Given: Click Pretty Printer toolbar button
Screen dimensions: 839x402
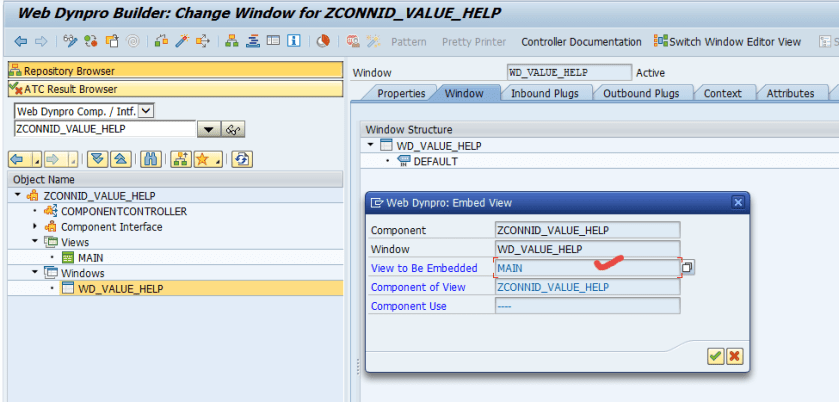Looking at the screenshot, I should (x=474, y=42).
